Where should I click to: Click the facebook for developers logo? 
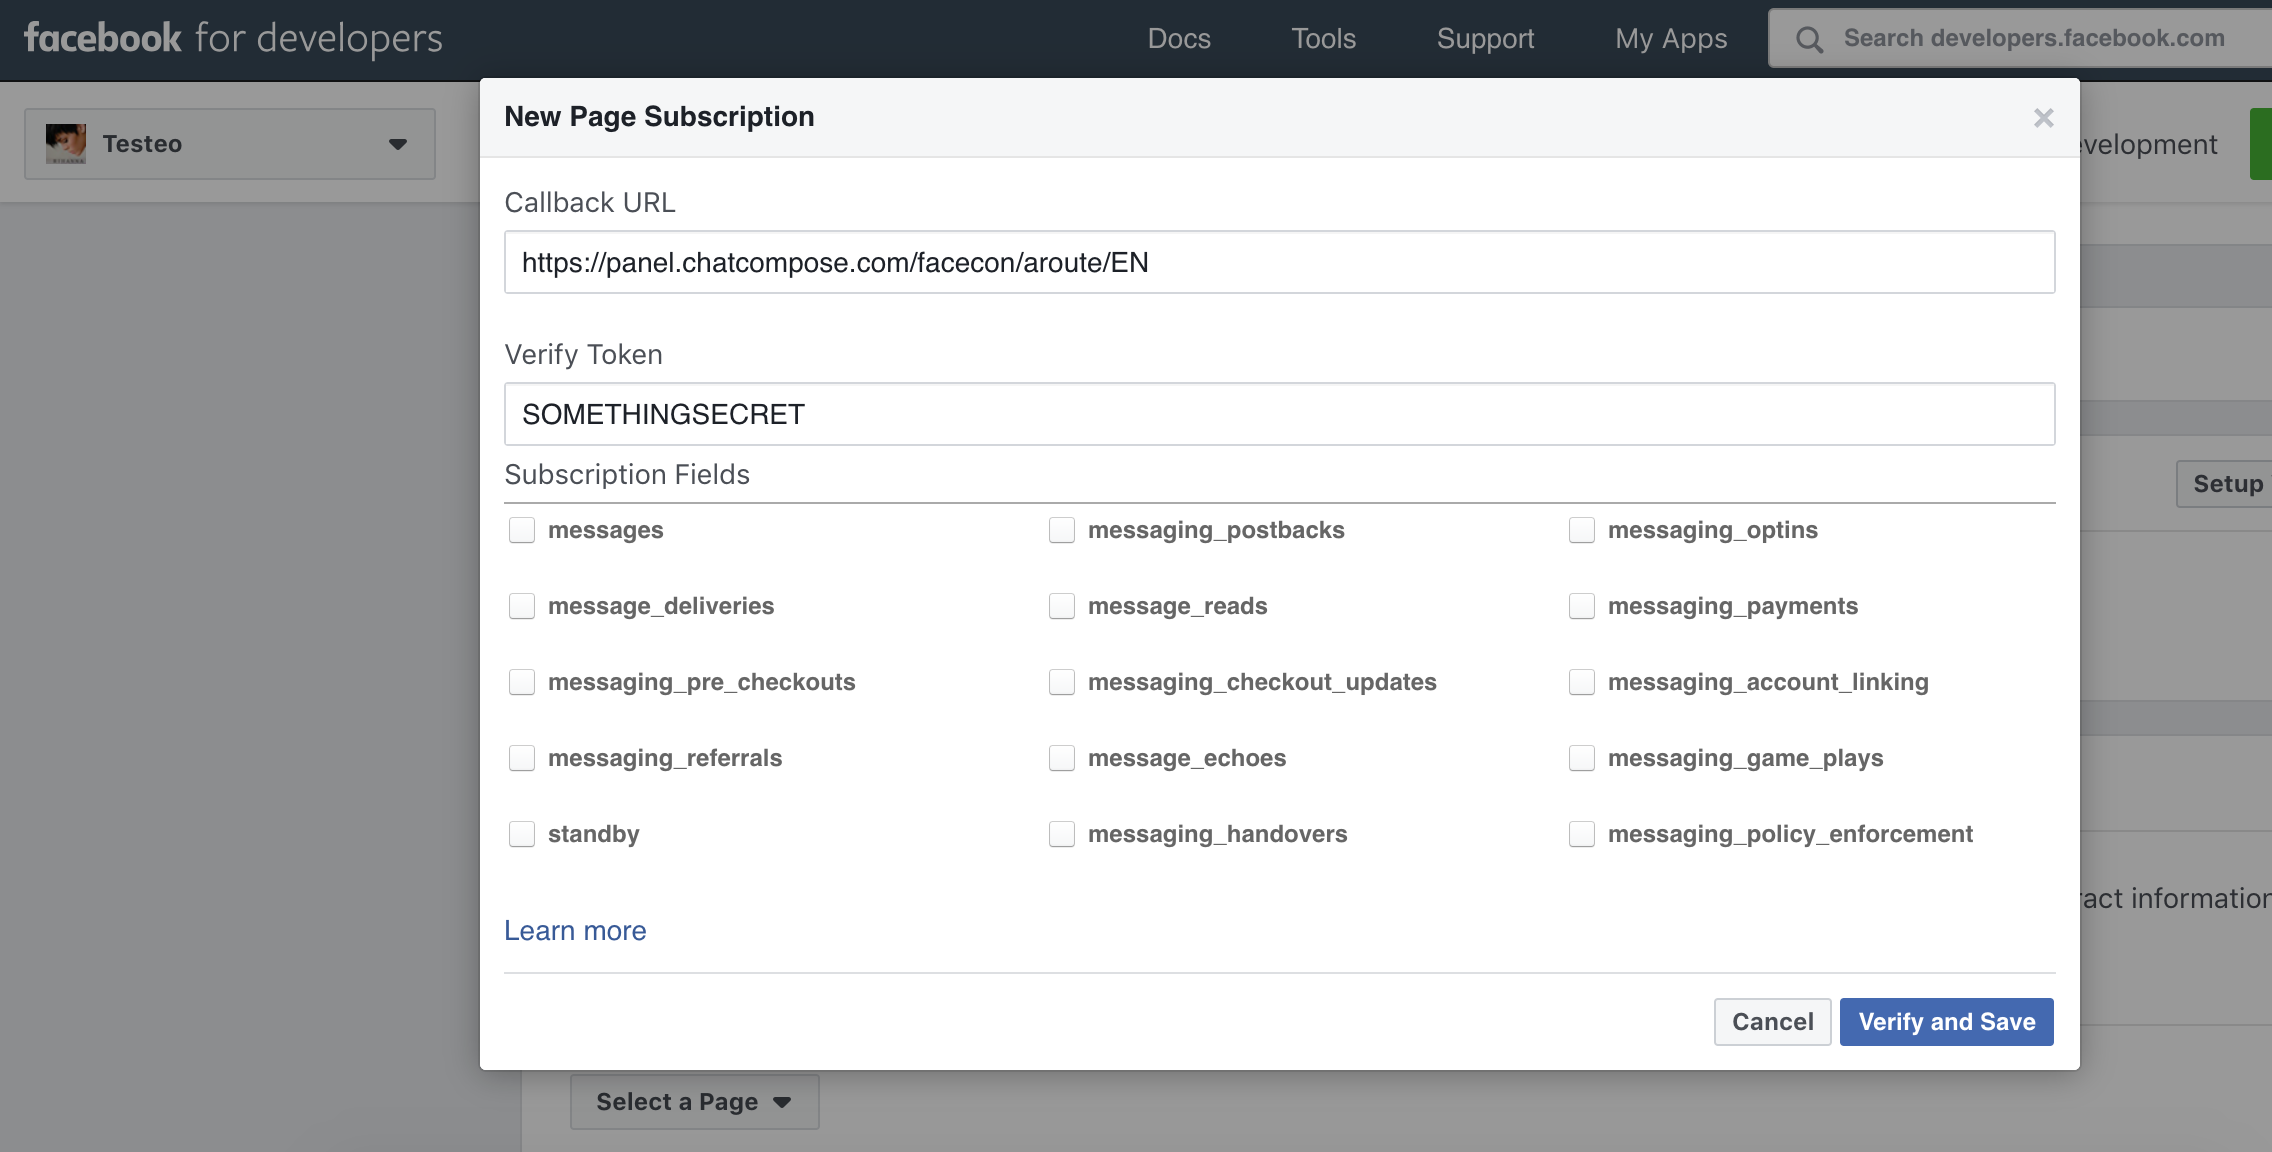pyautogui.click(x=233, y=39)
